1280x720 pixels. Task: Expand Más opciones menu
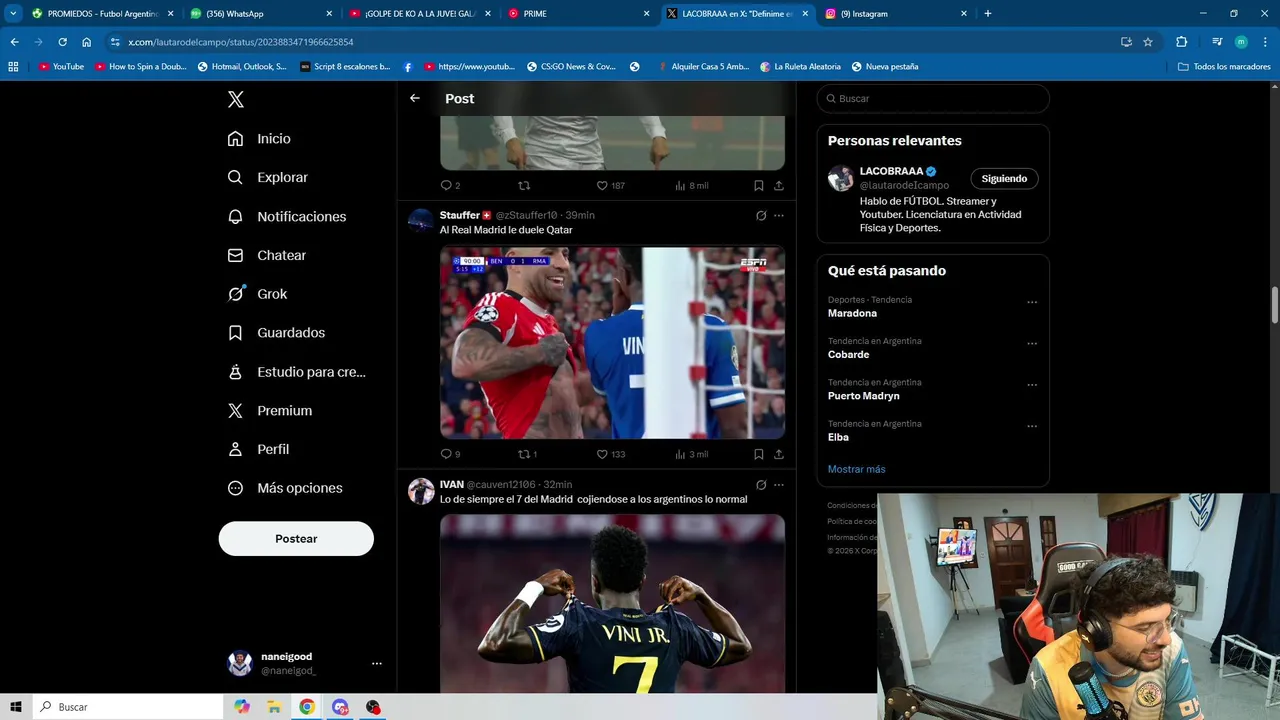pyautogui.click(x=285, y=488)
